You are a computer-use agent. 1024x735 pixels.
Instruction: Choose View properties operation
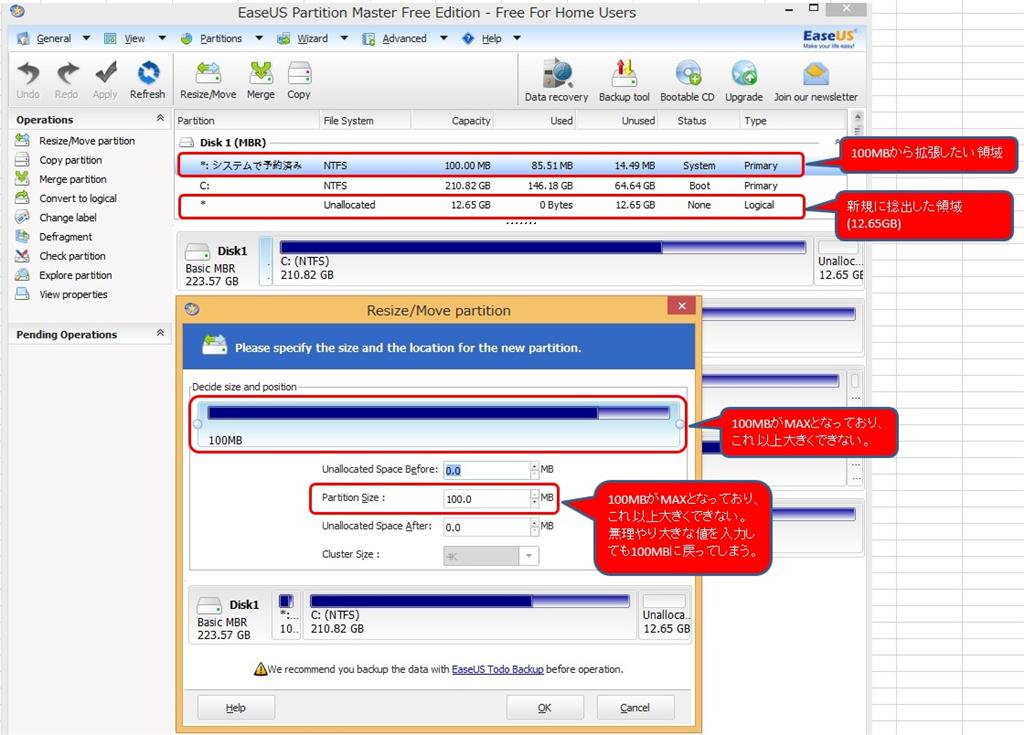[x=73, y=295]
